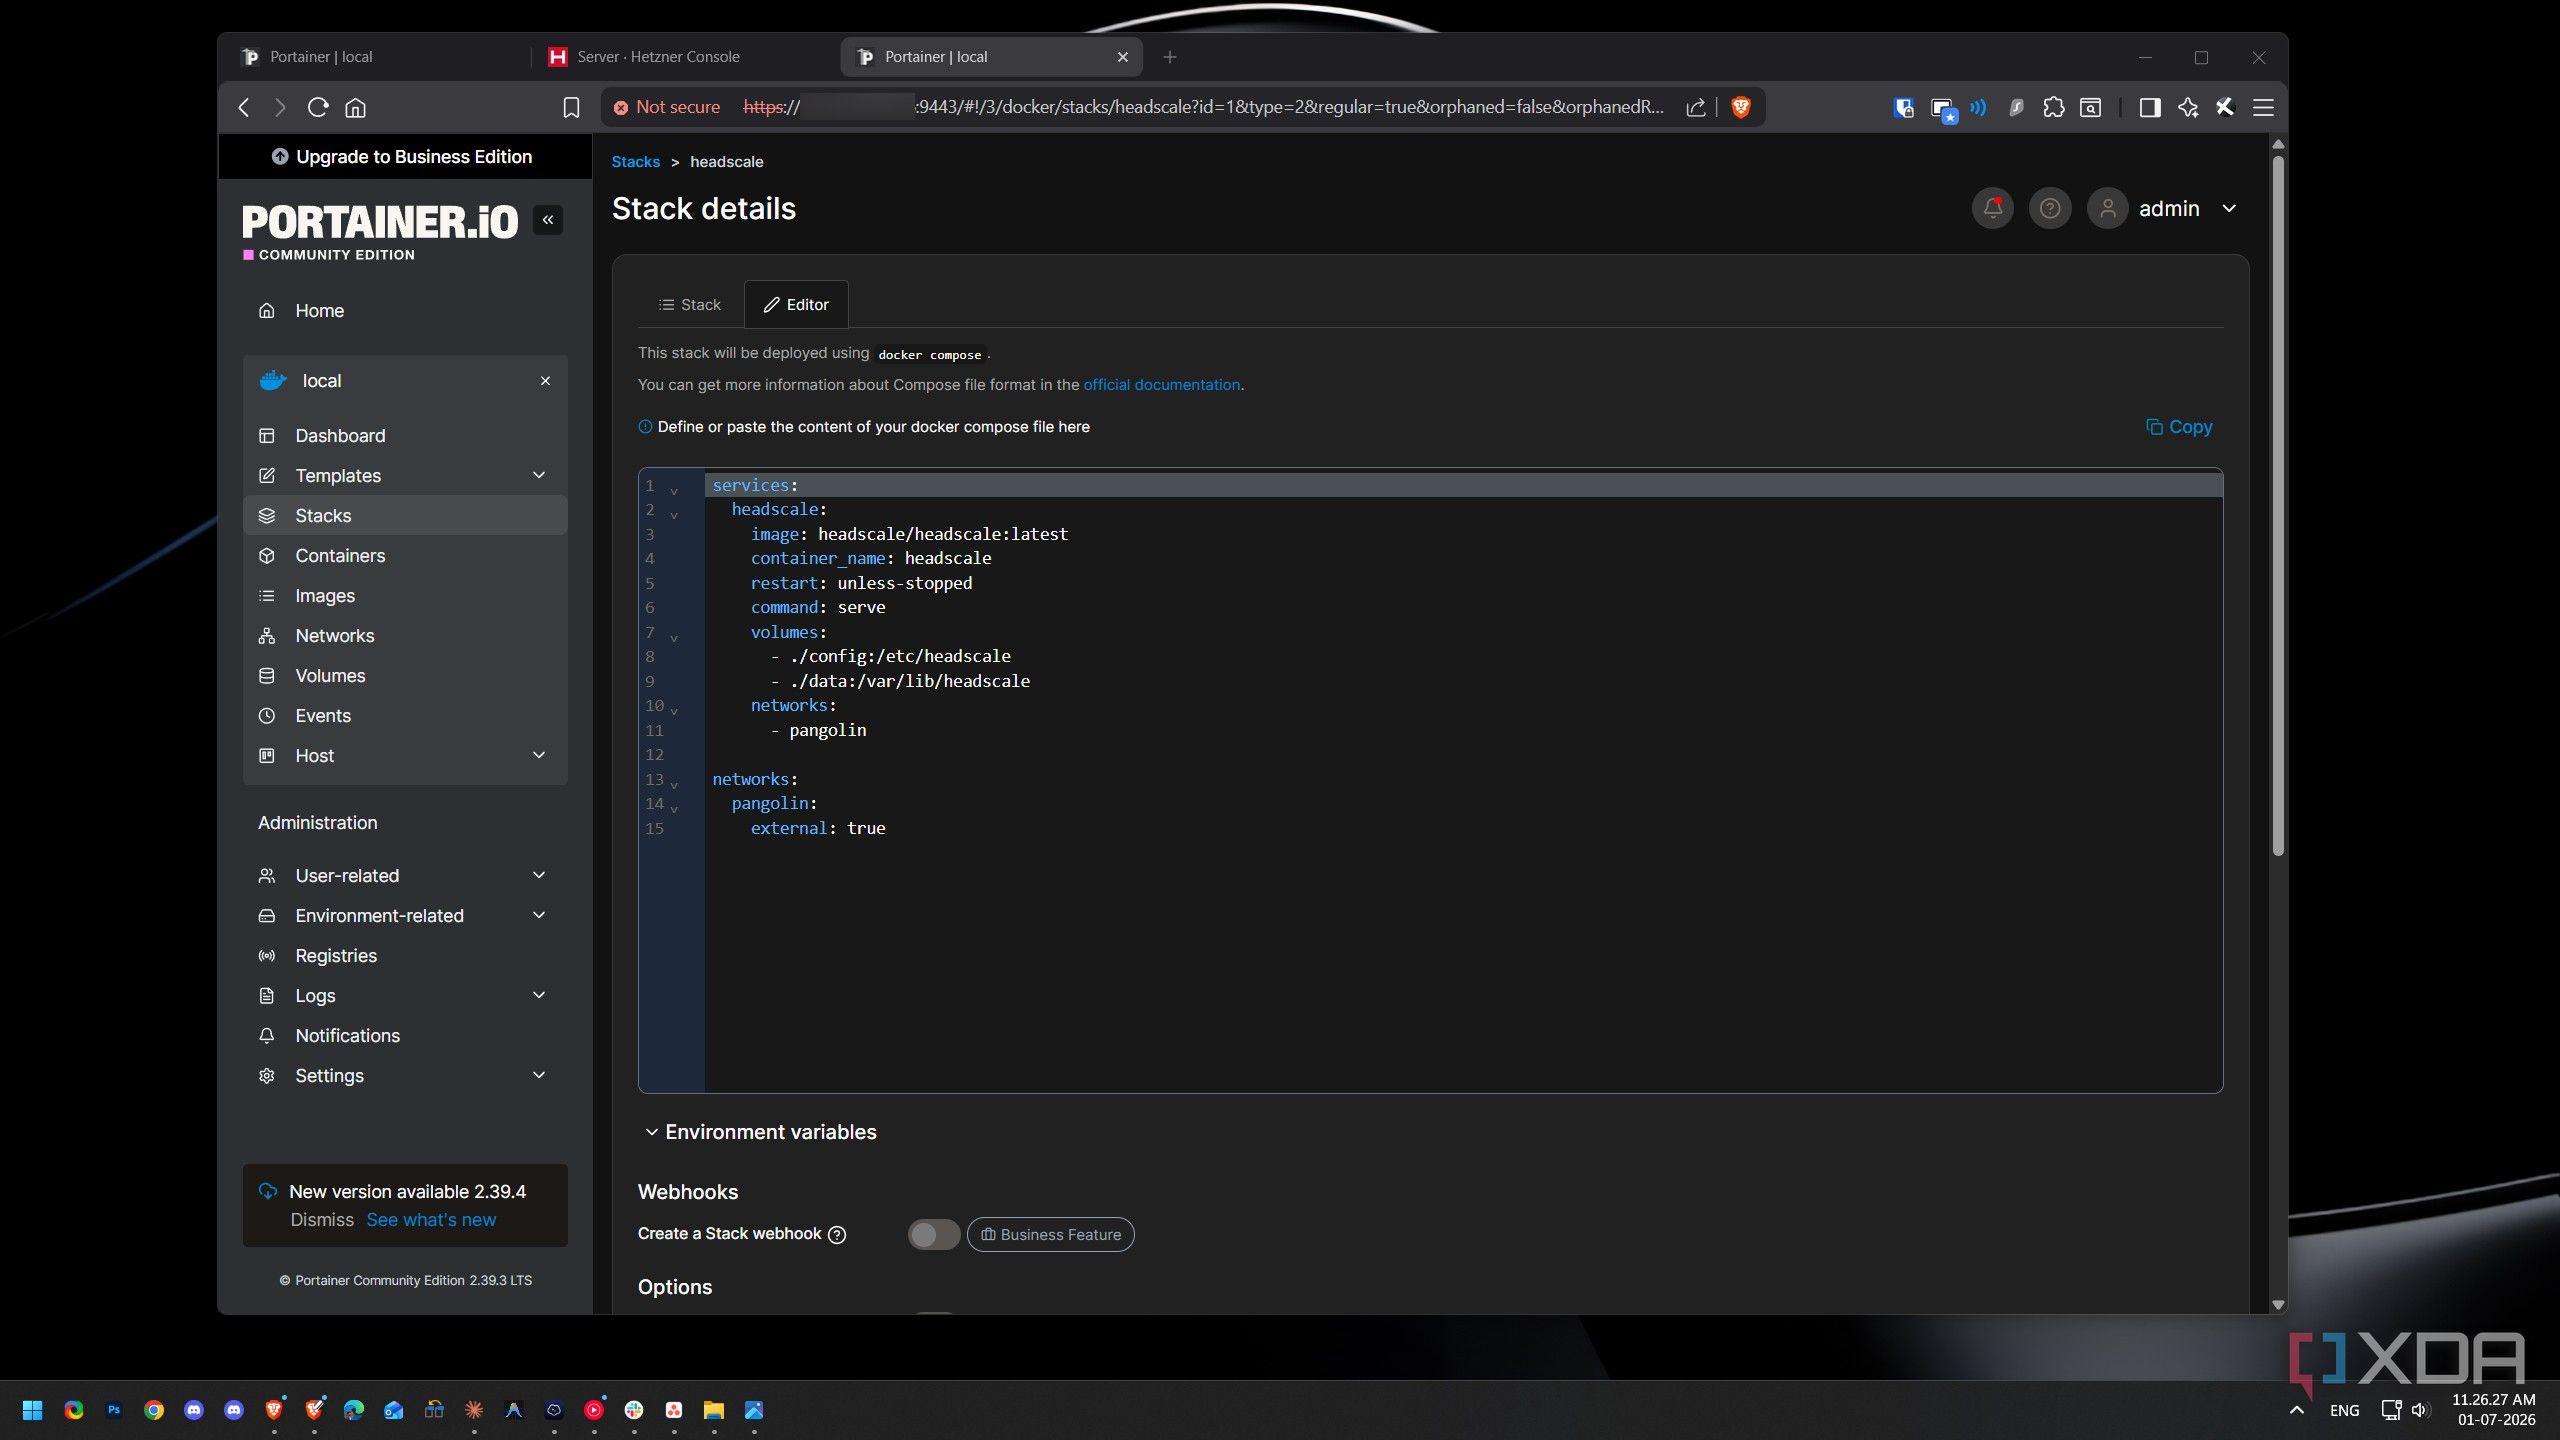Toggle the Create a Stack webhook switch
Image resolution: width=2560 pixels, height=1440 pixels.
[933, 1234]
